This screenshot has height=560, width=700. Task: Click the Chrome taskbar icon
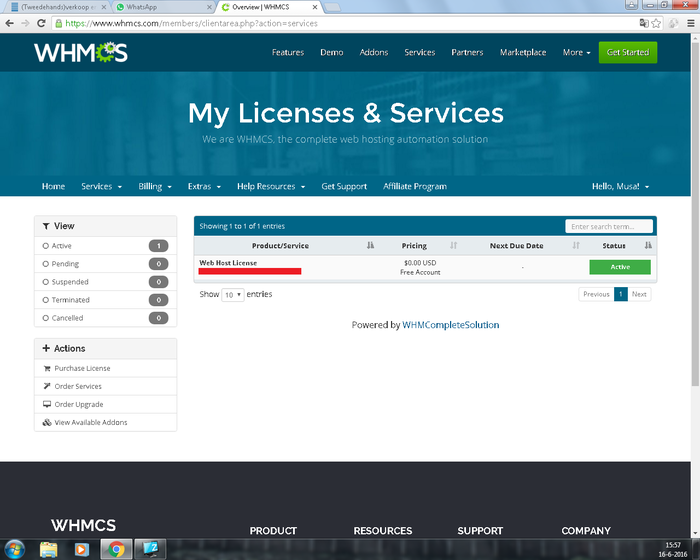[x=117, y=549]
